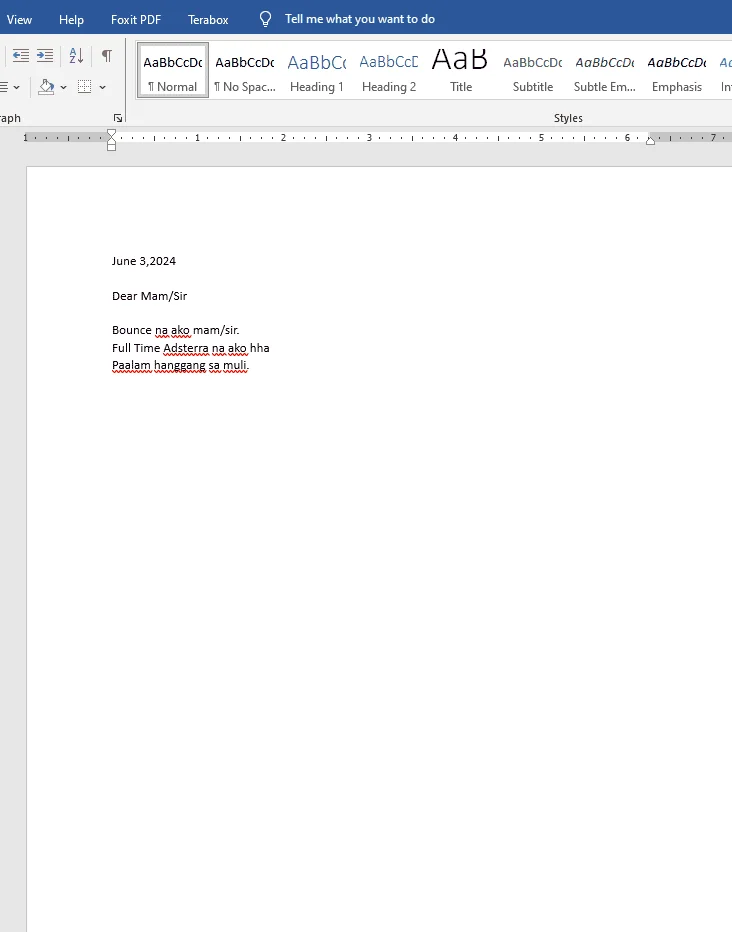Apply the Emphasis style
Image resolution: width=732 pixels, height=932 pixels.
tap(677, 70)
